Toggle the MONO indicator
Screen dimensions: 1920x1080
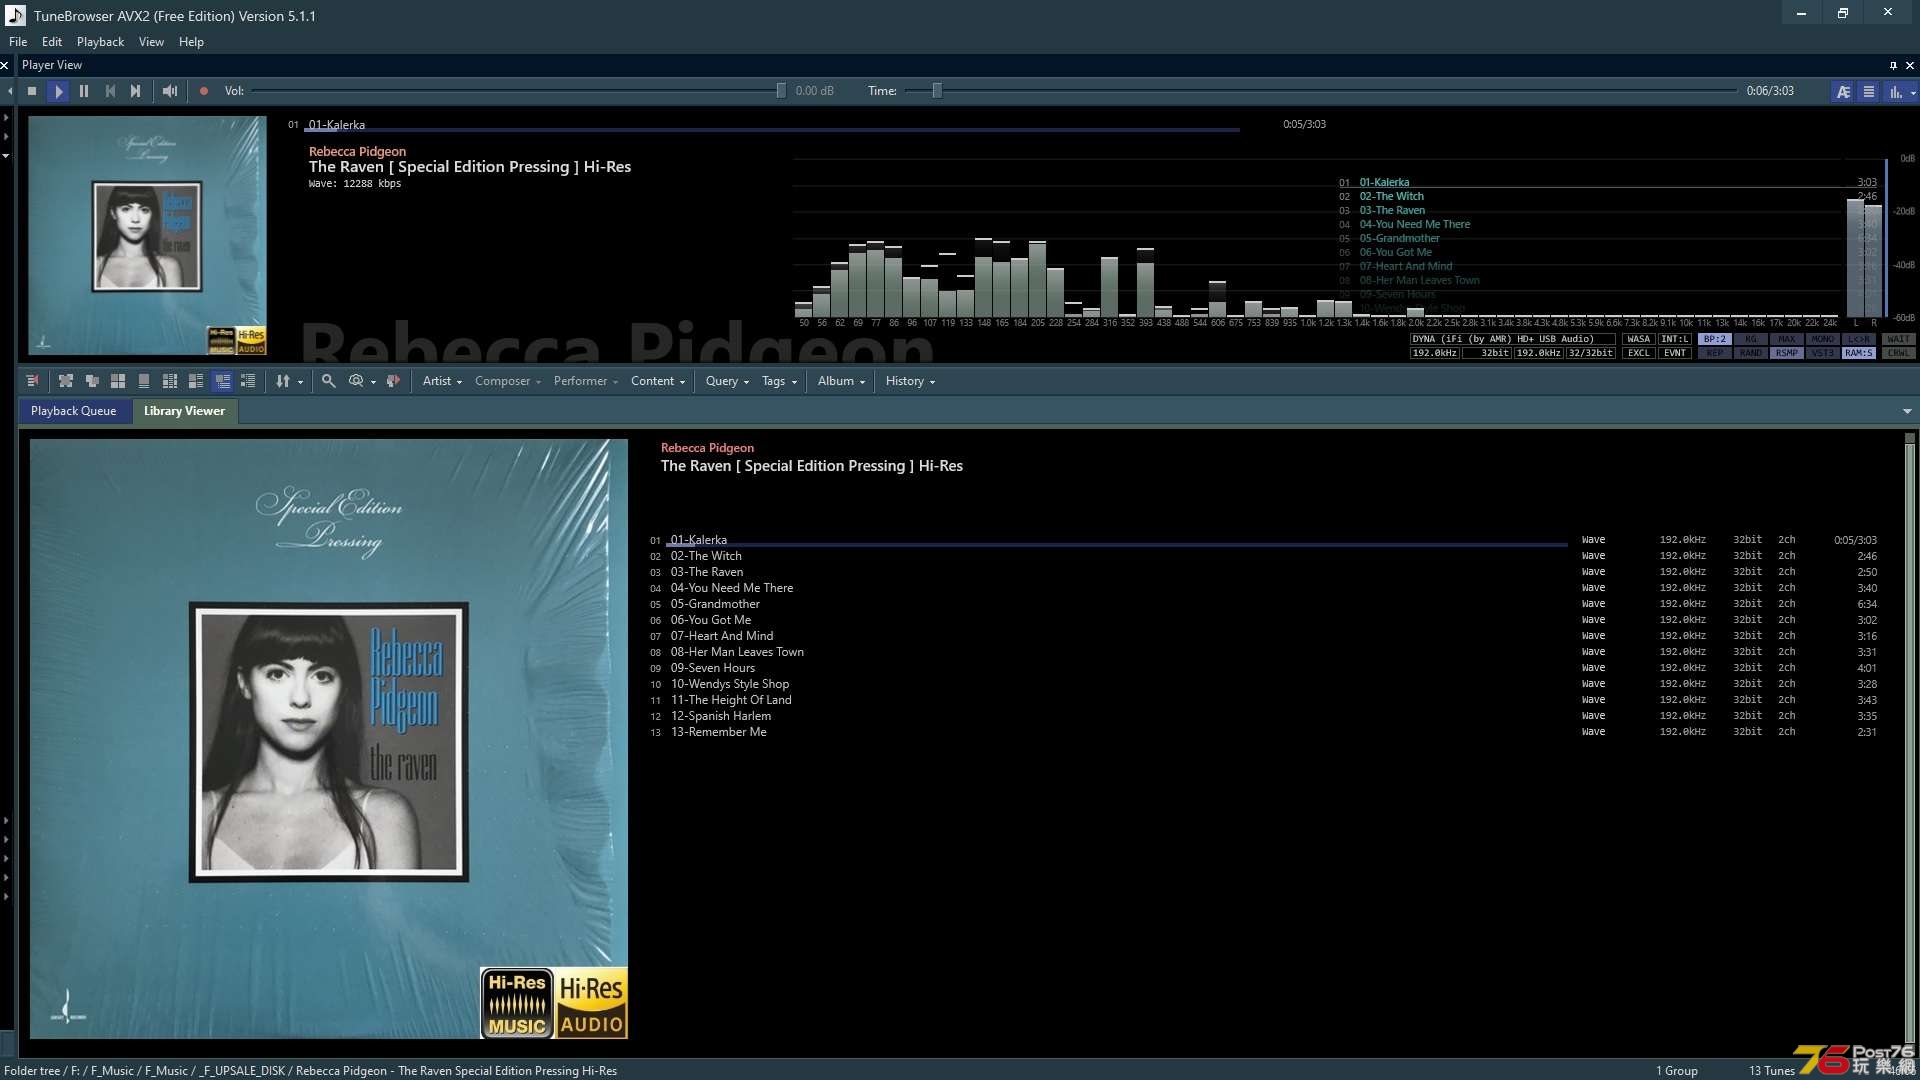pyautogui.click(x=1823, y=339)
